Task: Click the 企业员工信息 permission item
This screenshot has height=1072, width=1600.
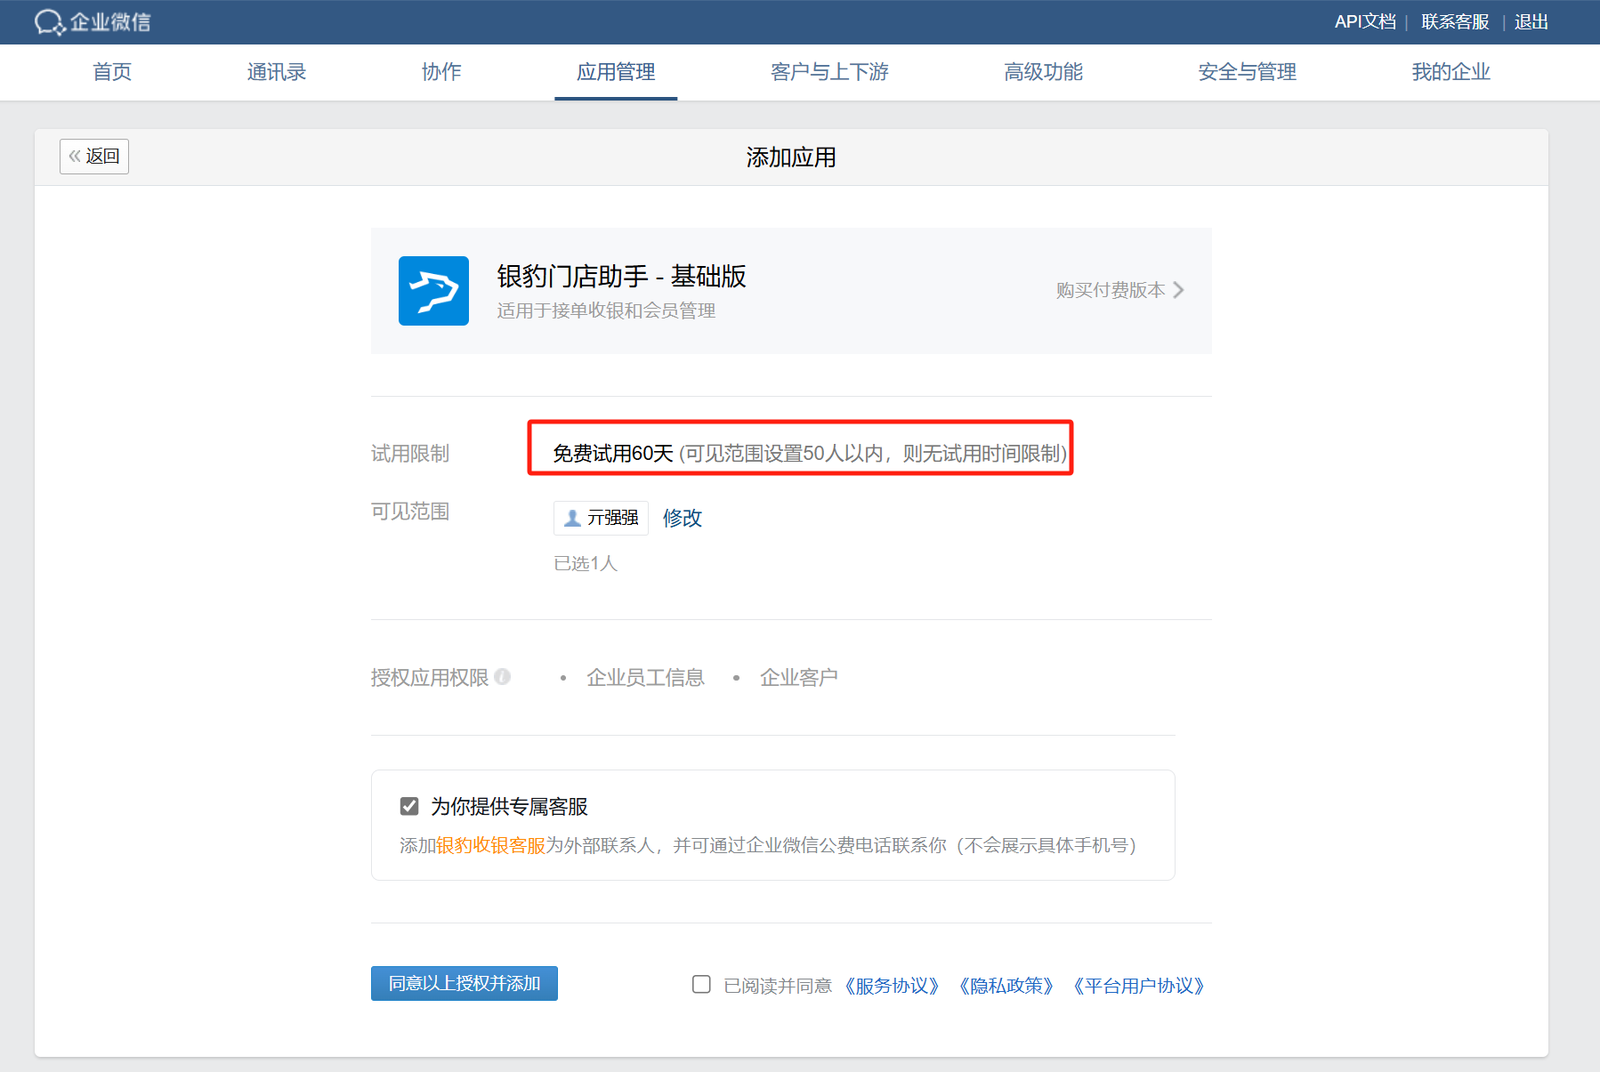Action: point(645,677)
